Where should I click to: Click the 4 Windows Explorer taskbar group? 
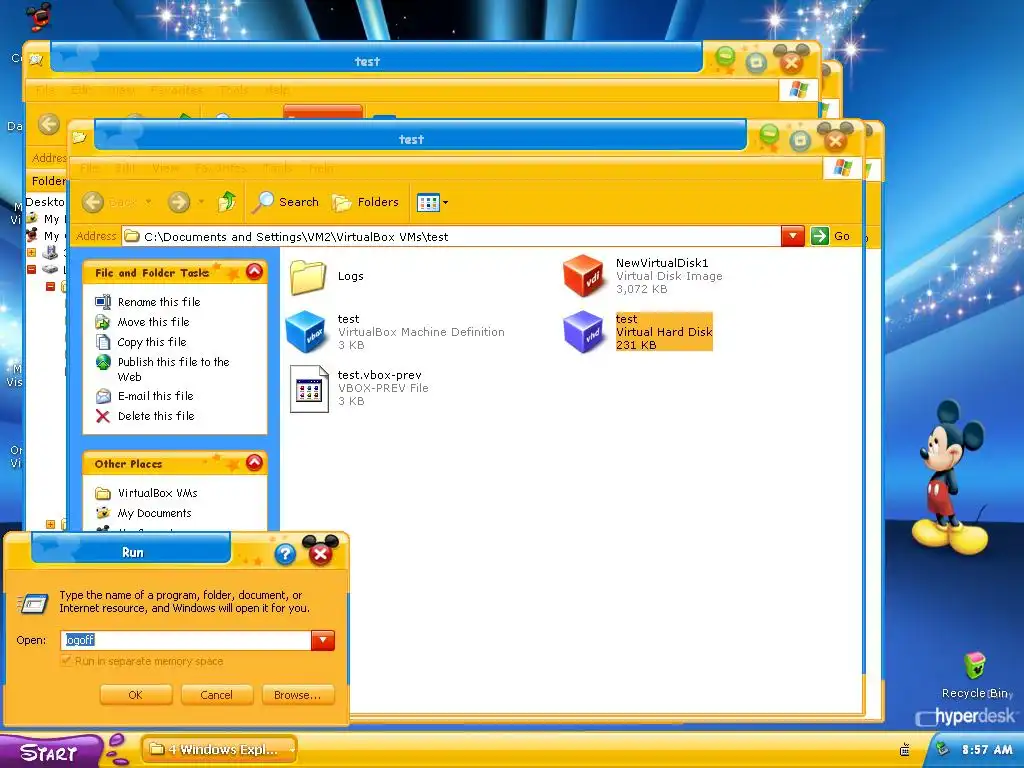coord(219,750)
